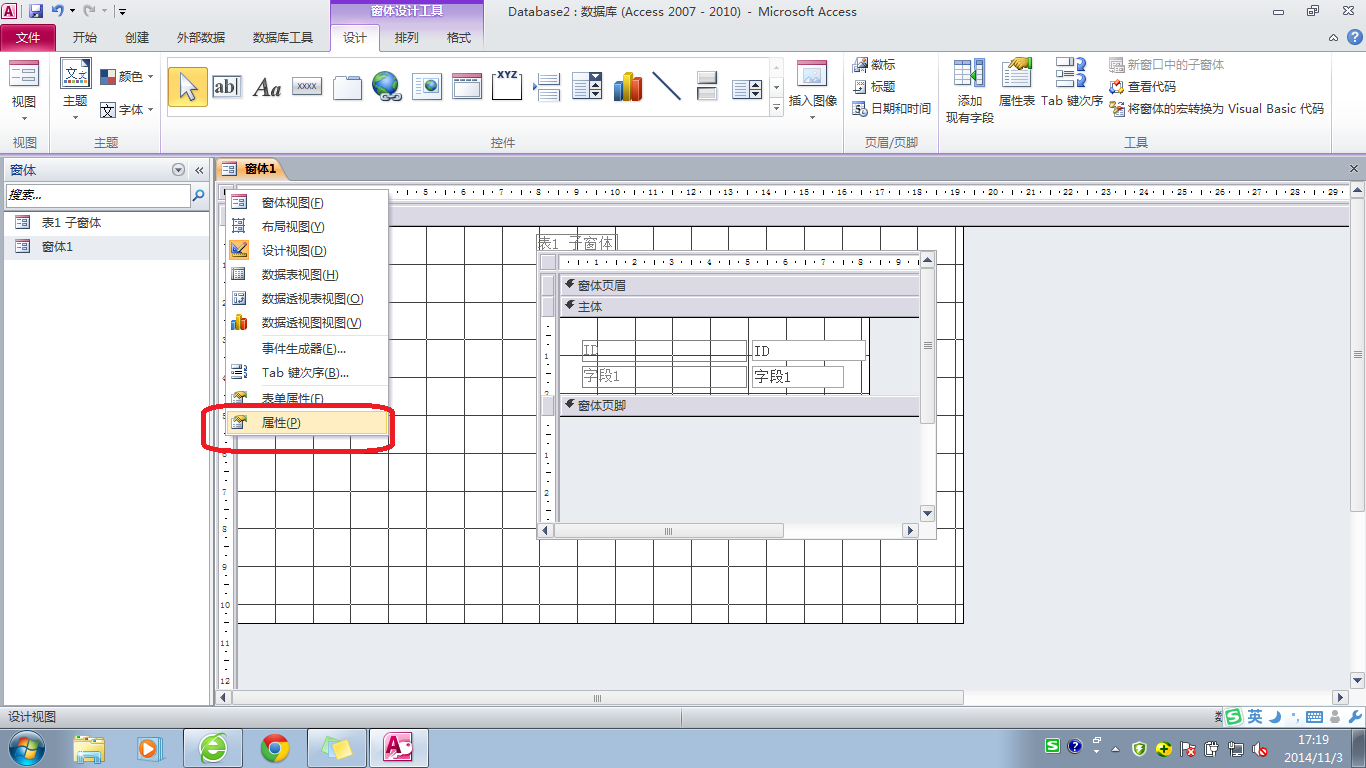Switch to the 排列 ribbon tab
This screenshot has width=1366, height=768.
pyautogui.click(x=407, y=38)
